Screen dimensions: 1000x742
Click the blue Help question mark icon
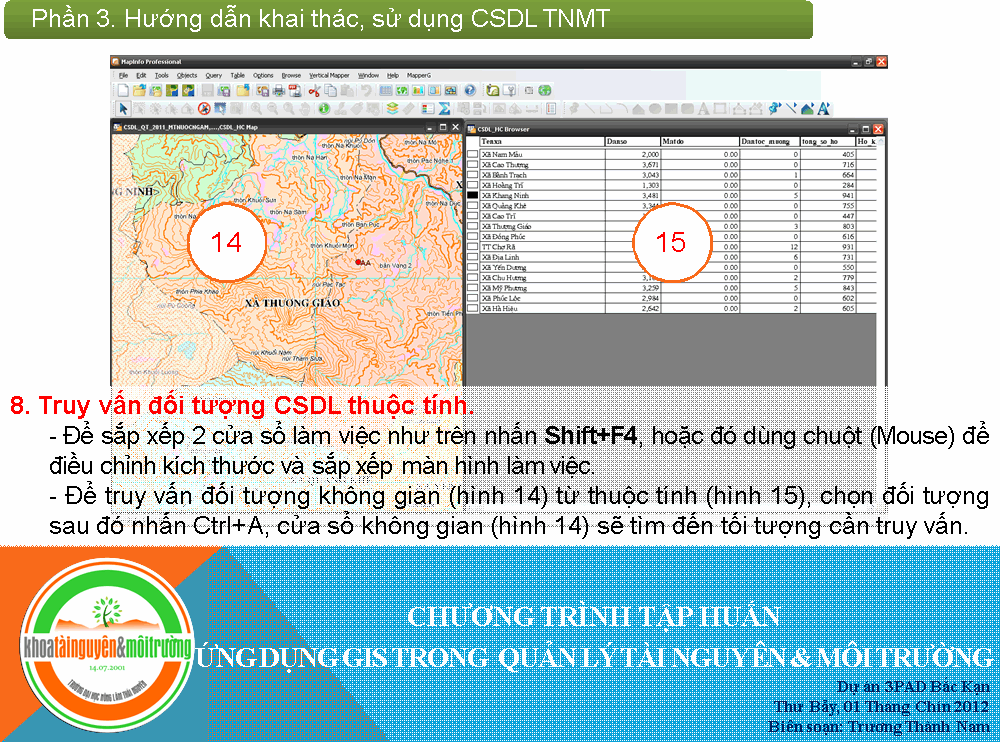pyautogui.click(x=470, y=90)
